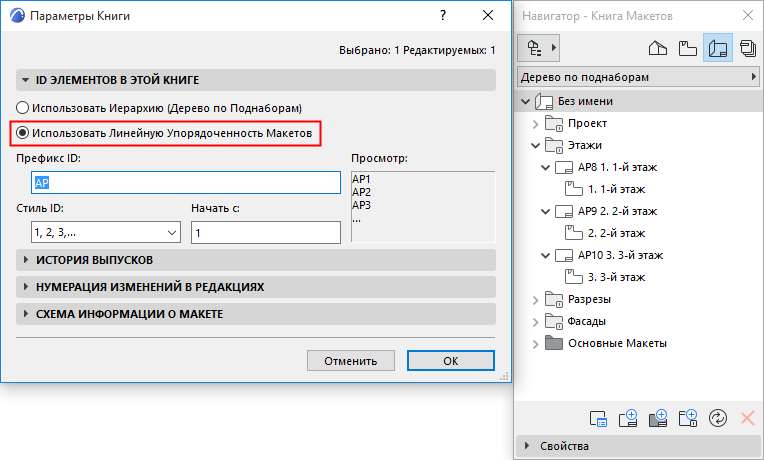Click the Просмотр preview list box

click(423, 207)
